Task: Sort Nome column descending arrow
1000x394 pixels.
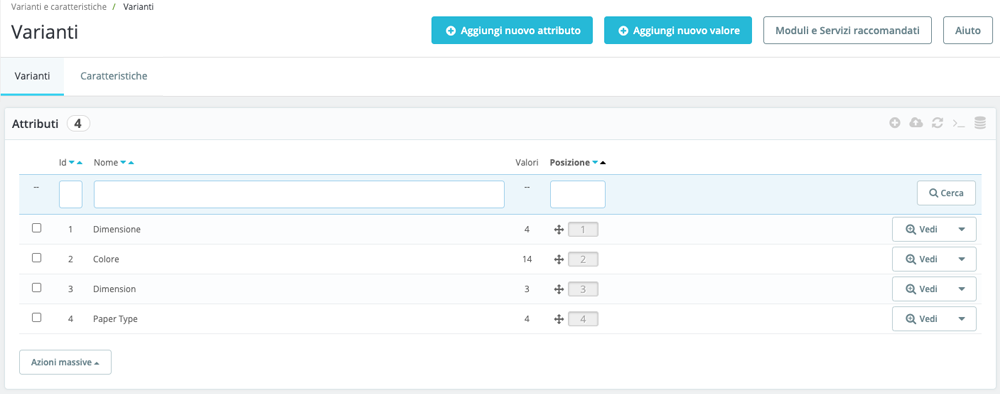Action: coord(123,163)
